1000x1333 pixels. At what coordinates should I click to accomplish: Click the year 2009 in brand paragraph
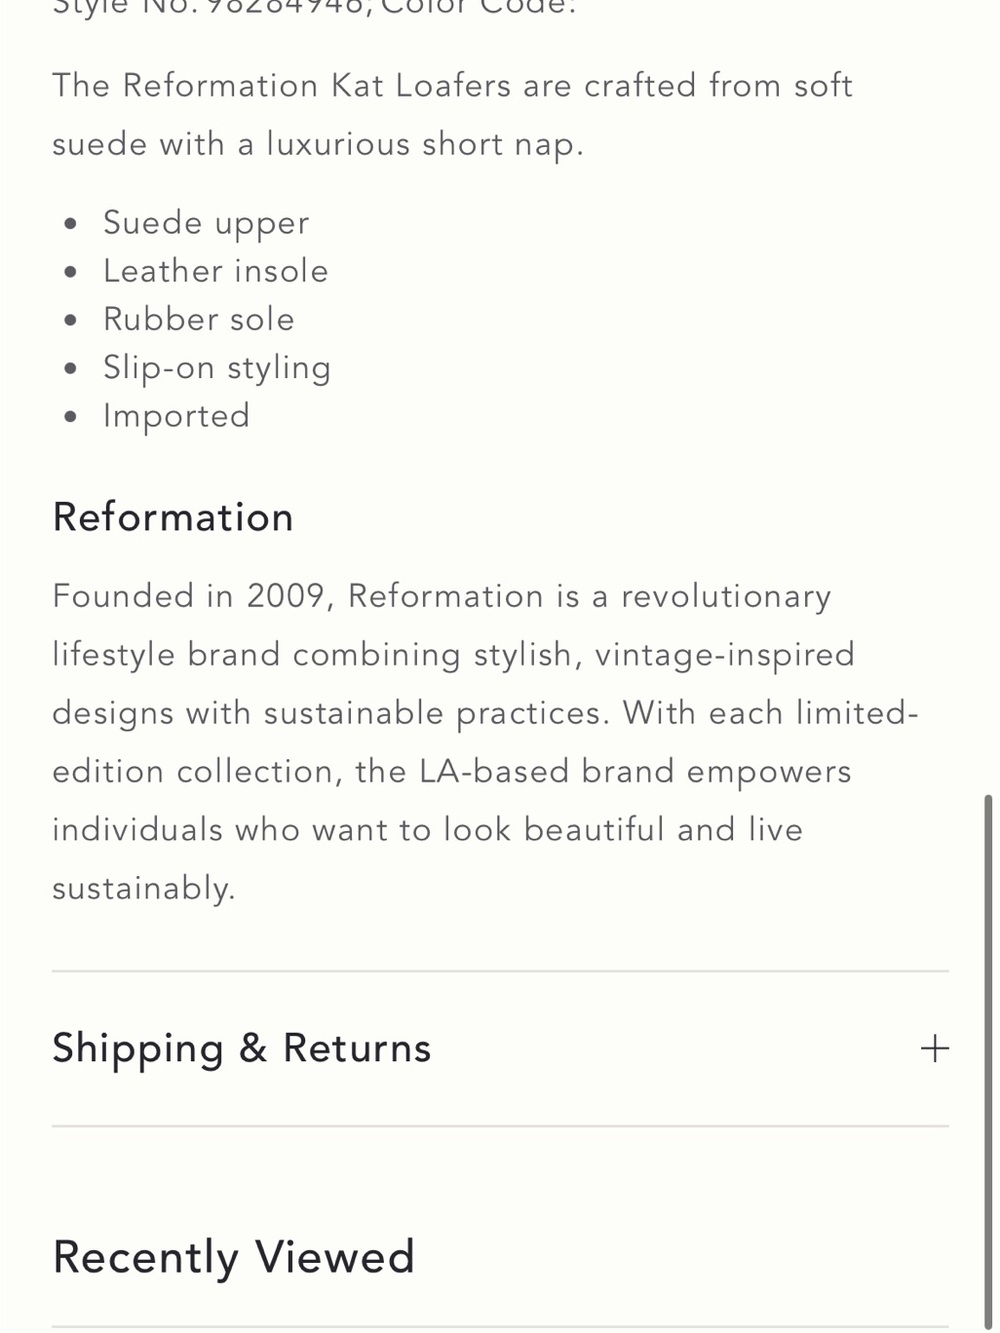click(286, 596)
